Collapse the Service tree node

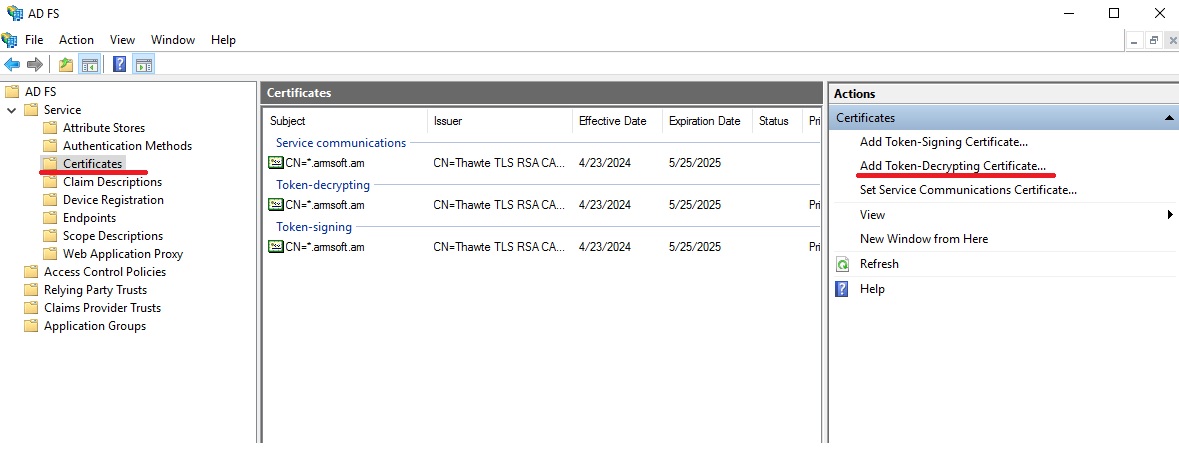[x=12, y=110]
